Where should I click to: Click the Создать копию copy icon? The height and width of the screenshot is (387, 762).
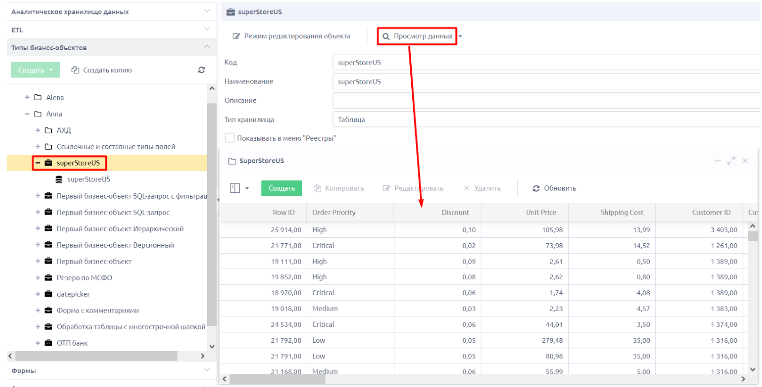click(x=75, y=70)
